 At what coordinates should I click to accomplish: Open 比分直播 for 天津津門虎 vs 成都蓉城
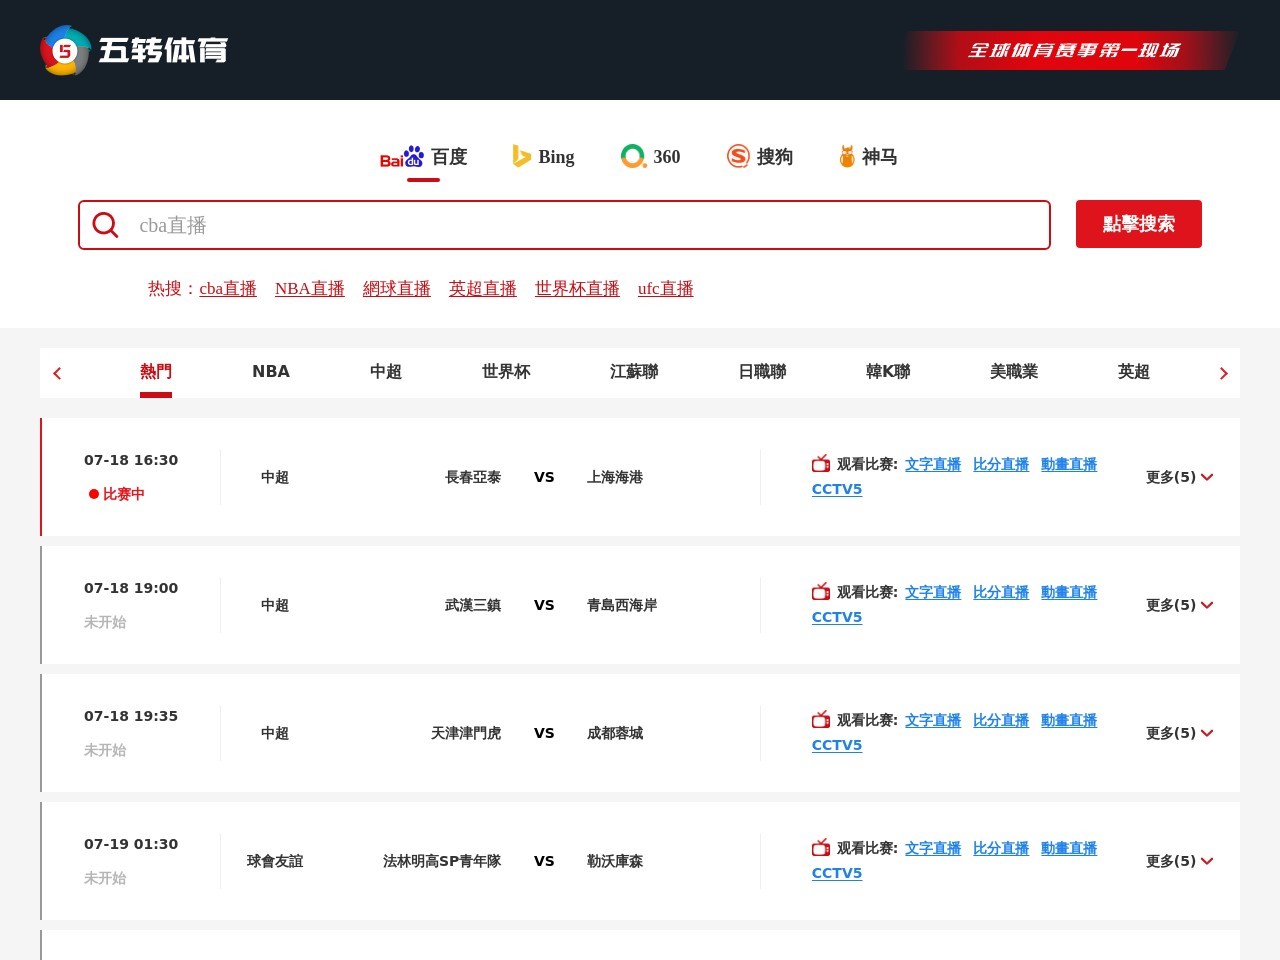click(1001, 721)
